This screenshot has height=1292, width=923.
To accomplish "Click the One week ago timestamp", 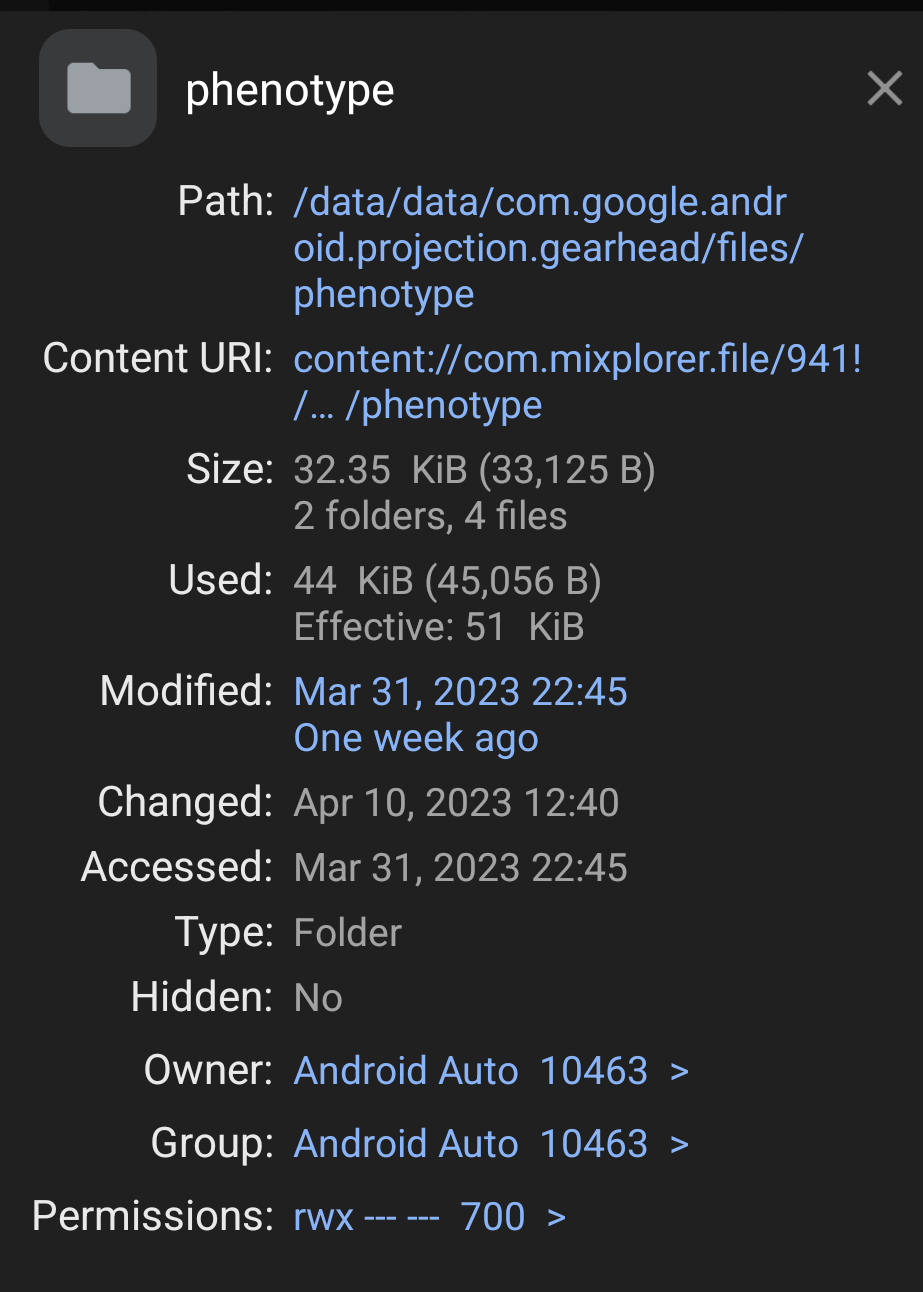I will pos(415,737).
